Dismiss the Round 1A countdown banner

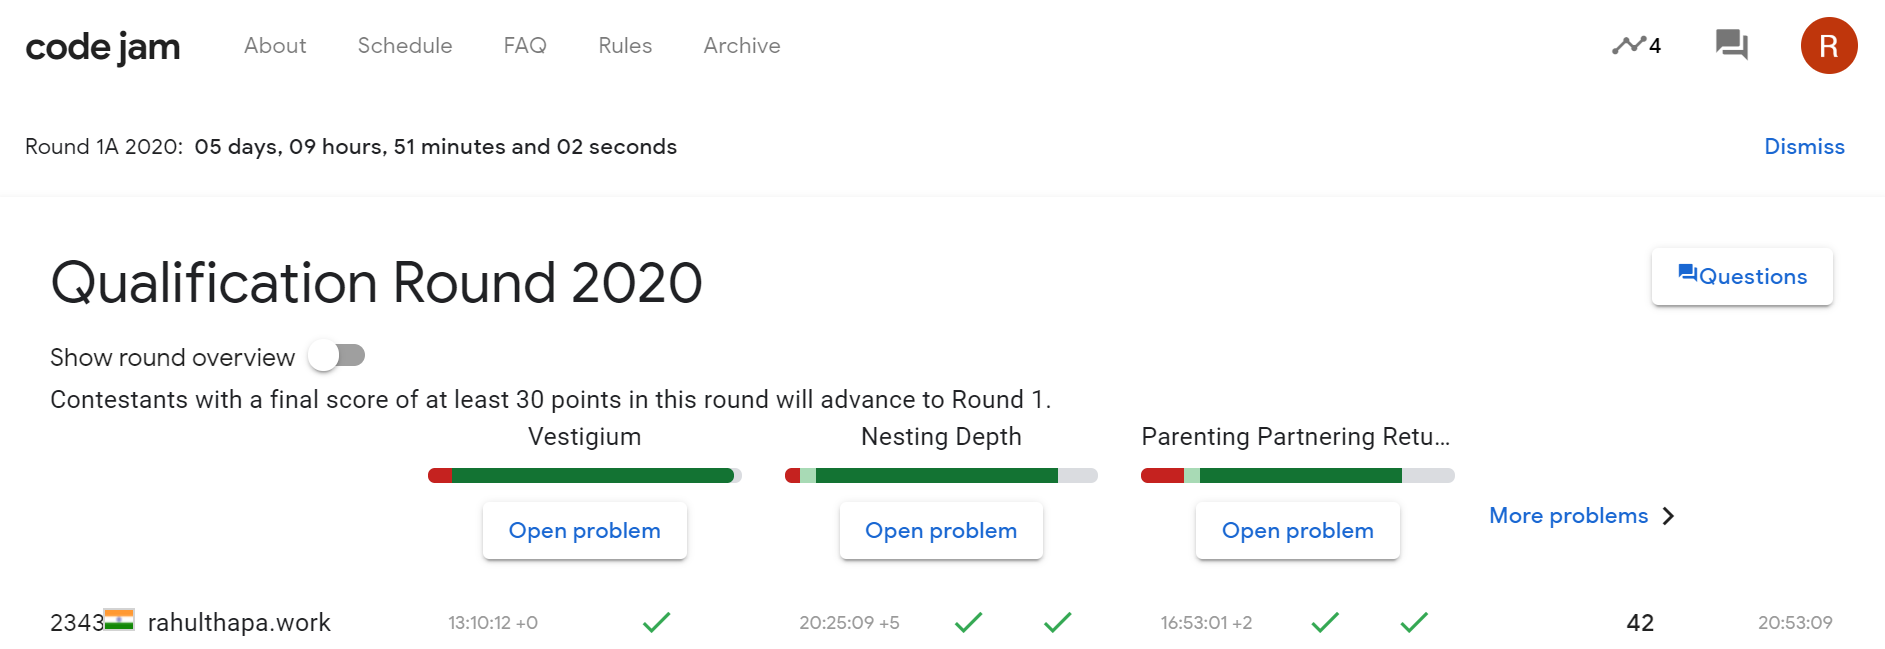click(x=1804, y=147)
